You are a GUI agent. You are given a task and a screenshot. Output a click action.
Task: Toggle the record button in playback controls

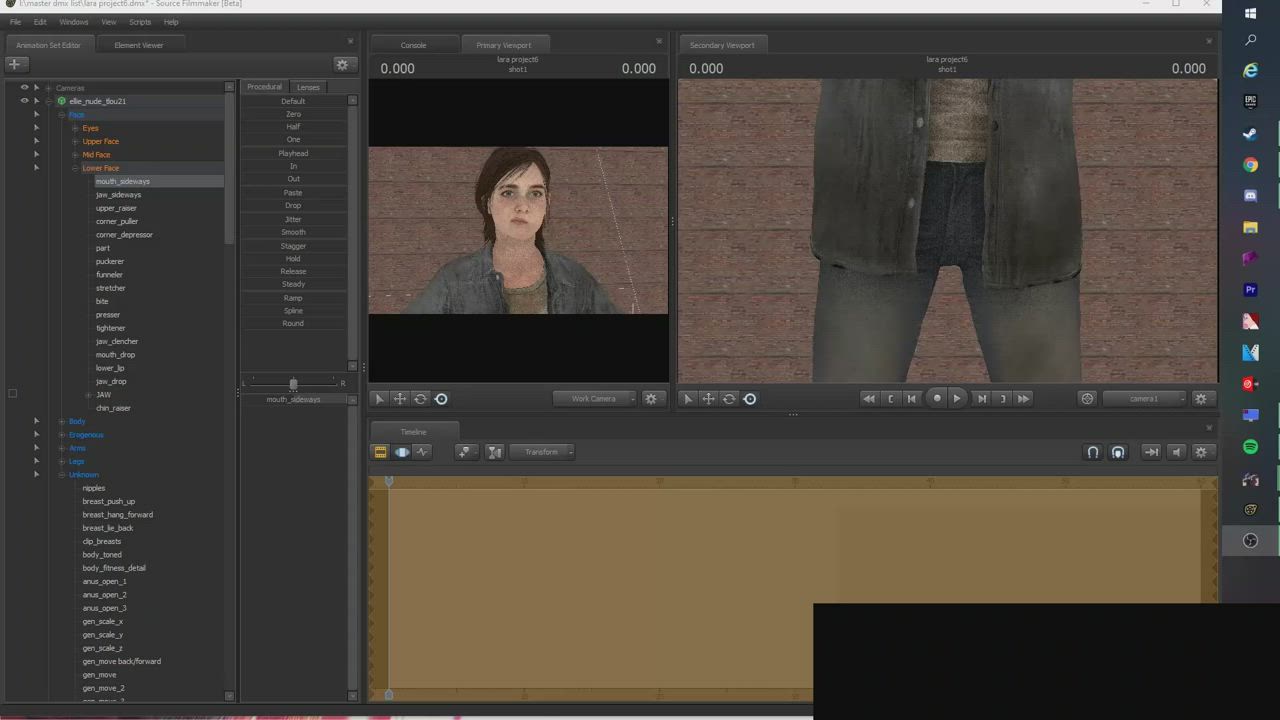click(937, 399)
